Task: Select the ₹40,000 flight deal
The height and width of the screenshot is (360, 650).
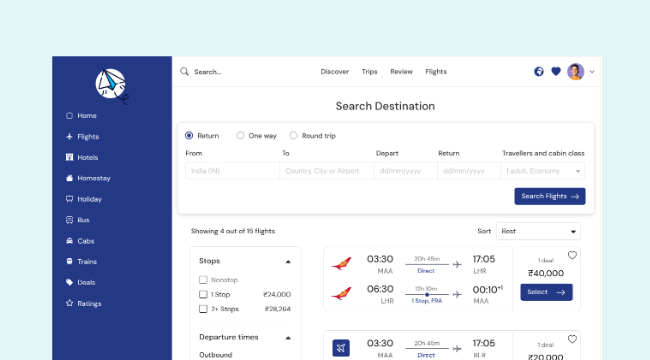Action: (x=546, y=292)
